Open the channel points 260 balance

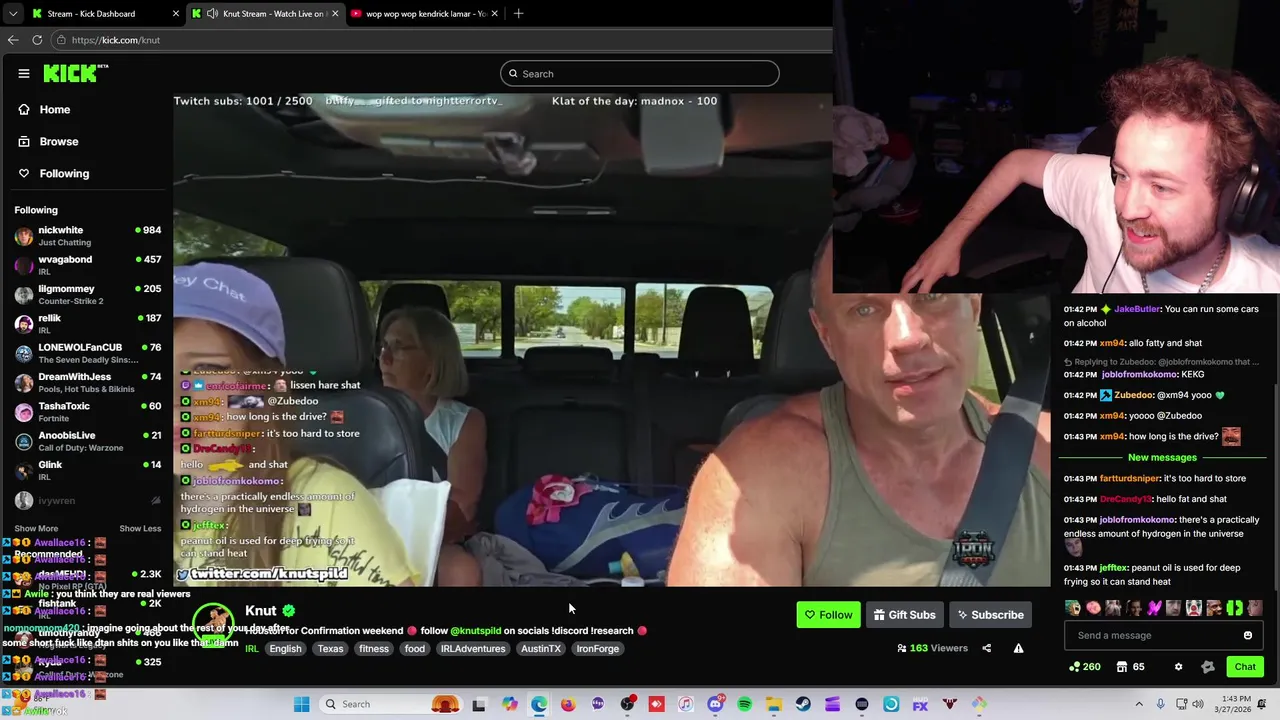click(x=1084, y=667)
